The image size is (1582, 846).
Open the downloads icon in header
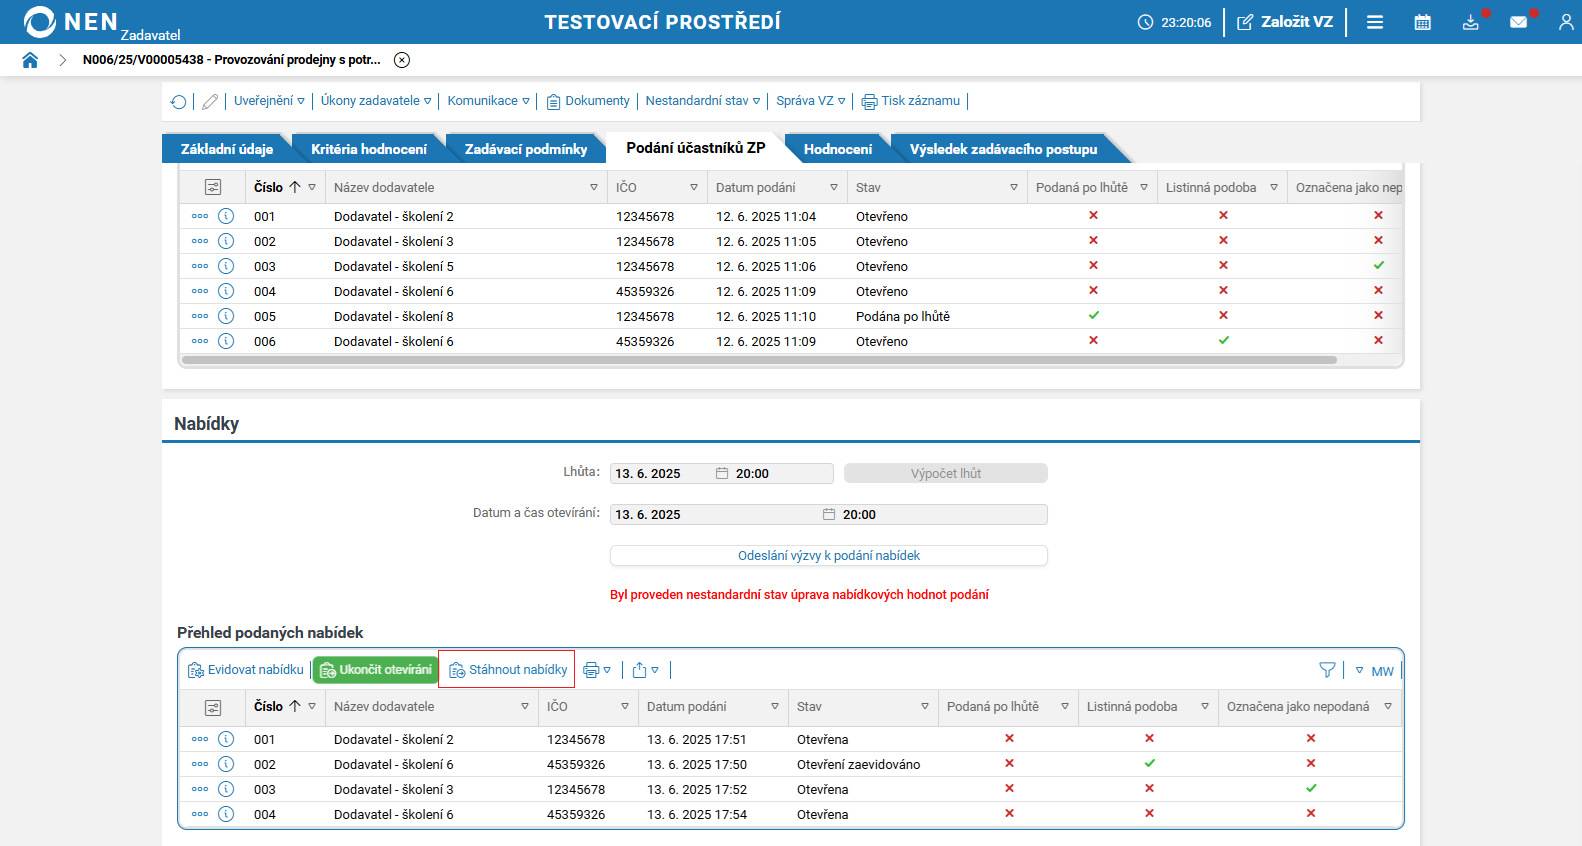click(x=1470, y=22)
